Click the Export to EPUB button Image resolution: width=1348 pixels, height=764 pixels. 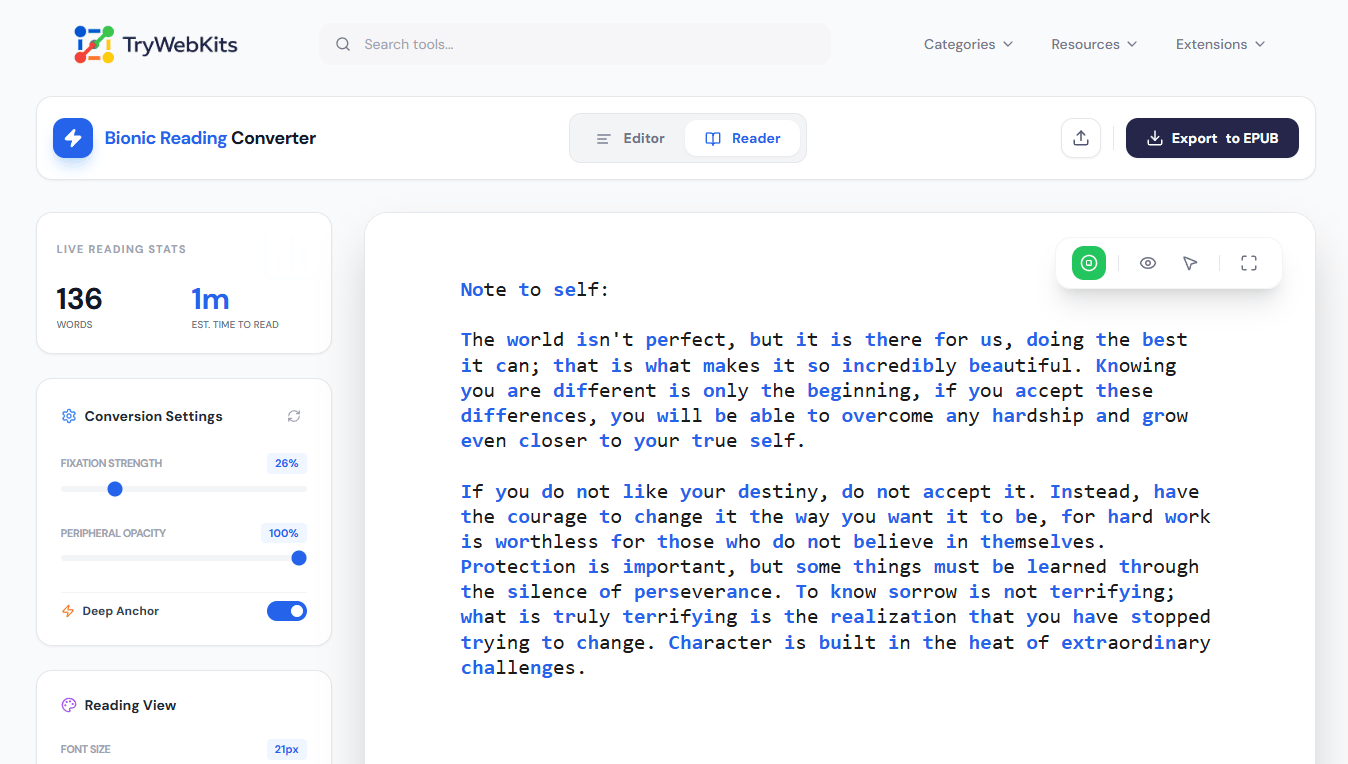[1212, 138]
